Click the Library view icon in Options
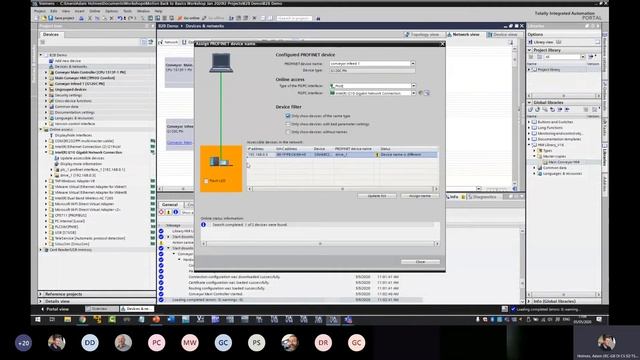This screenshot has width=640, height=360. click(531, 42)
